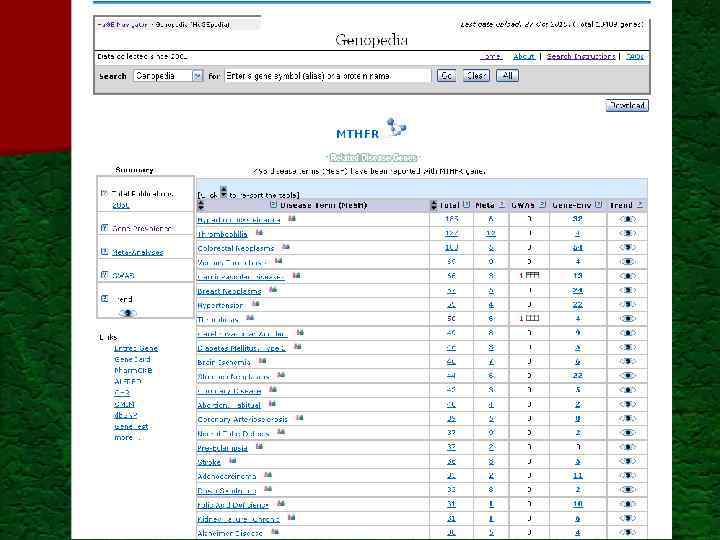
Task: Open chart icon next to Colorectal Neoplasms
Action: coord(286,247)
